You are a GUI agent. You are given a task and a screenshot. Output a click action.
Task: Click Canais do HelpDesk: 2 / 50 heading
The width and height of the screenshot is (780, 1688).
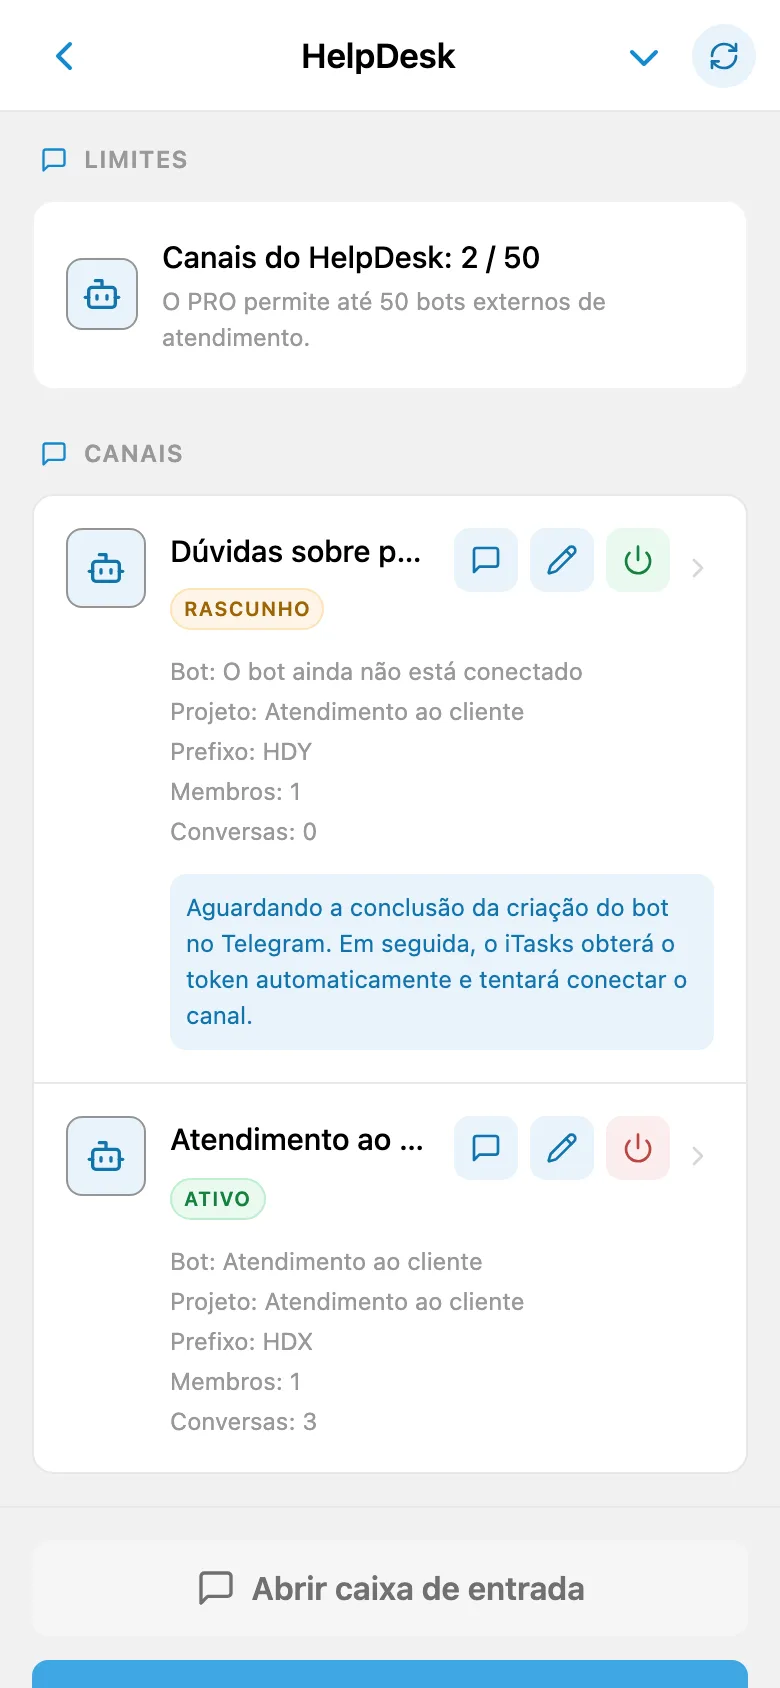(x=351, y=258)
